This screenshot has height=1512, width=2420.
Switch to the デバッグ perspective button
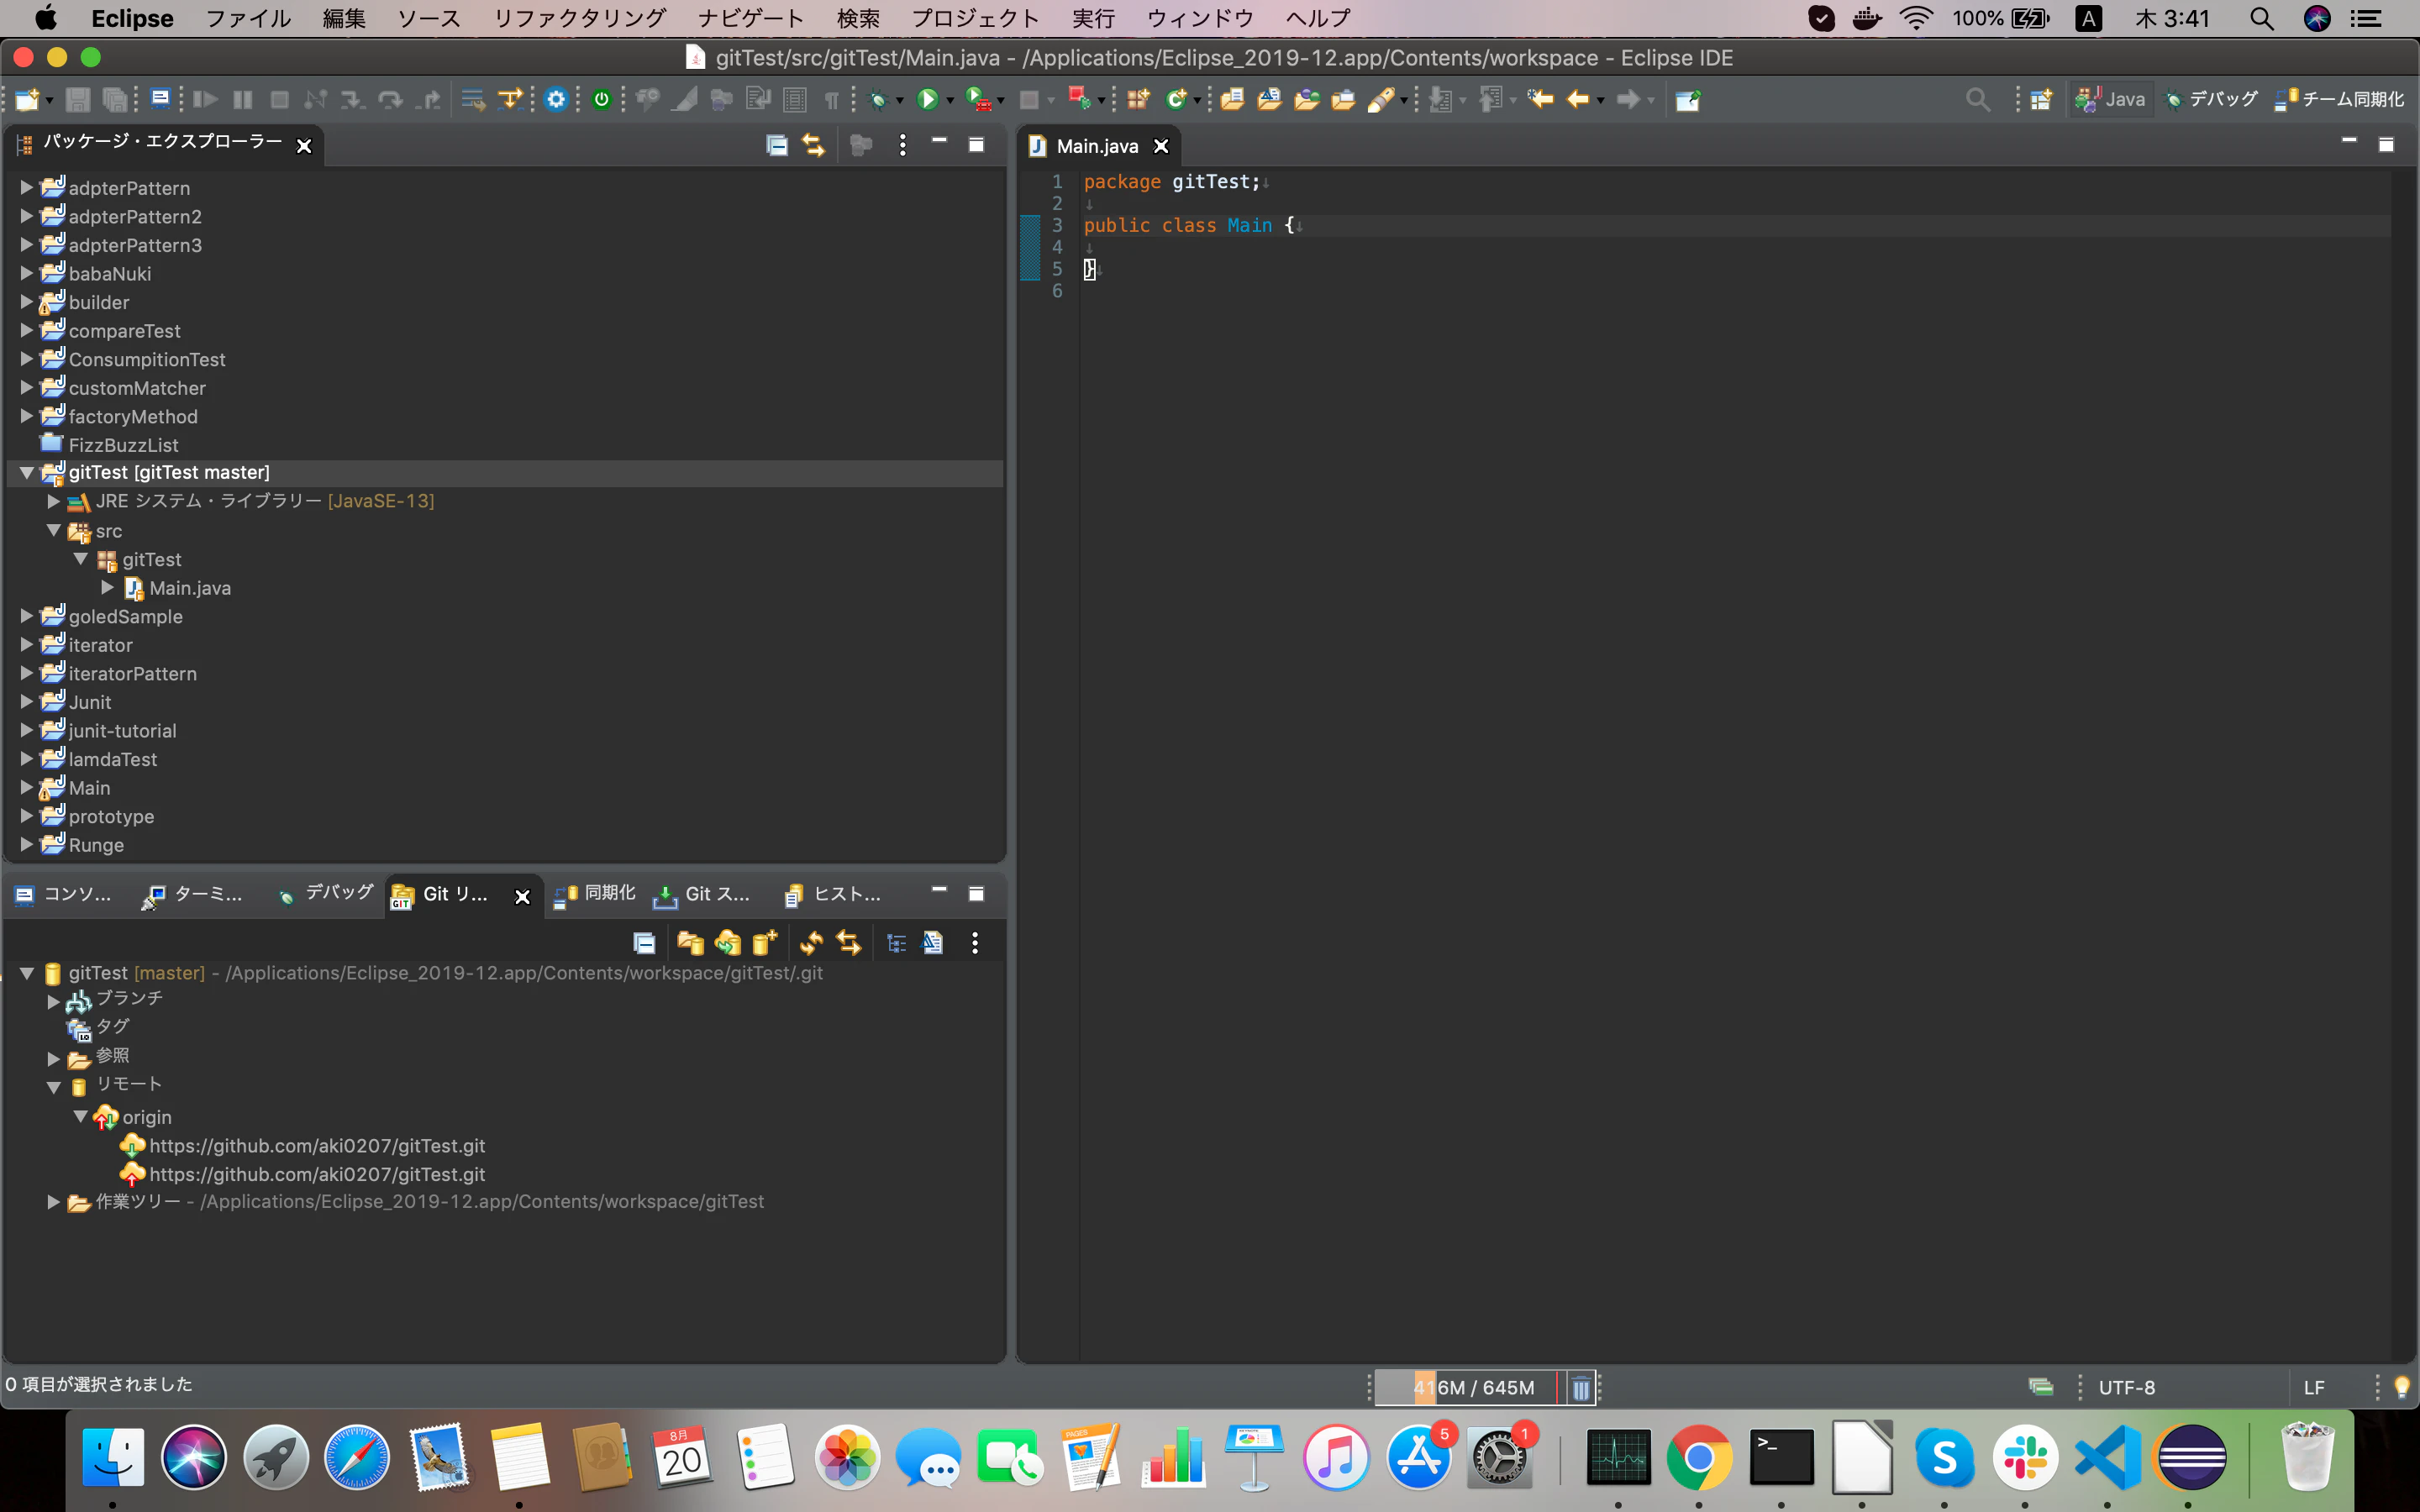point(2211,99)
